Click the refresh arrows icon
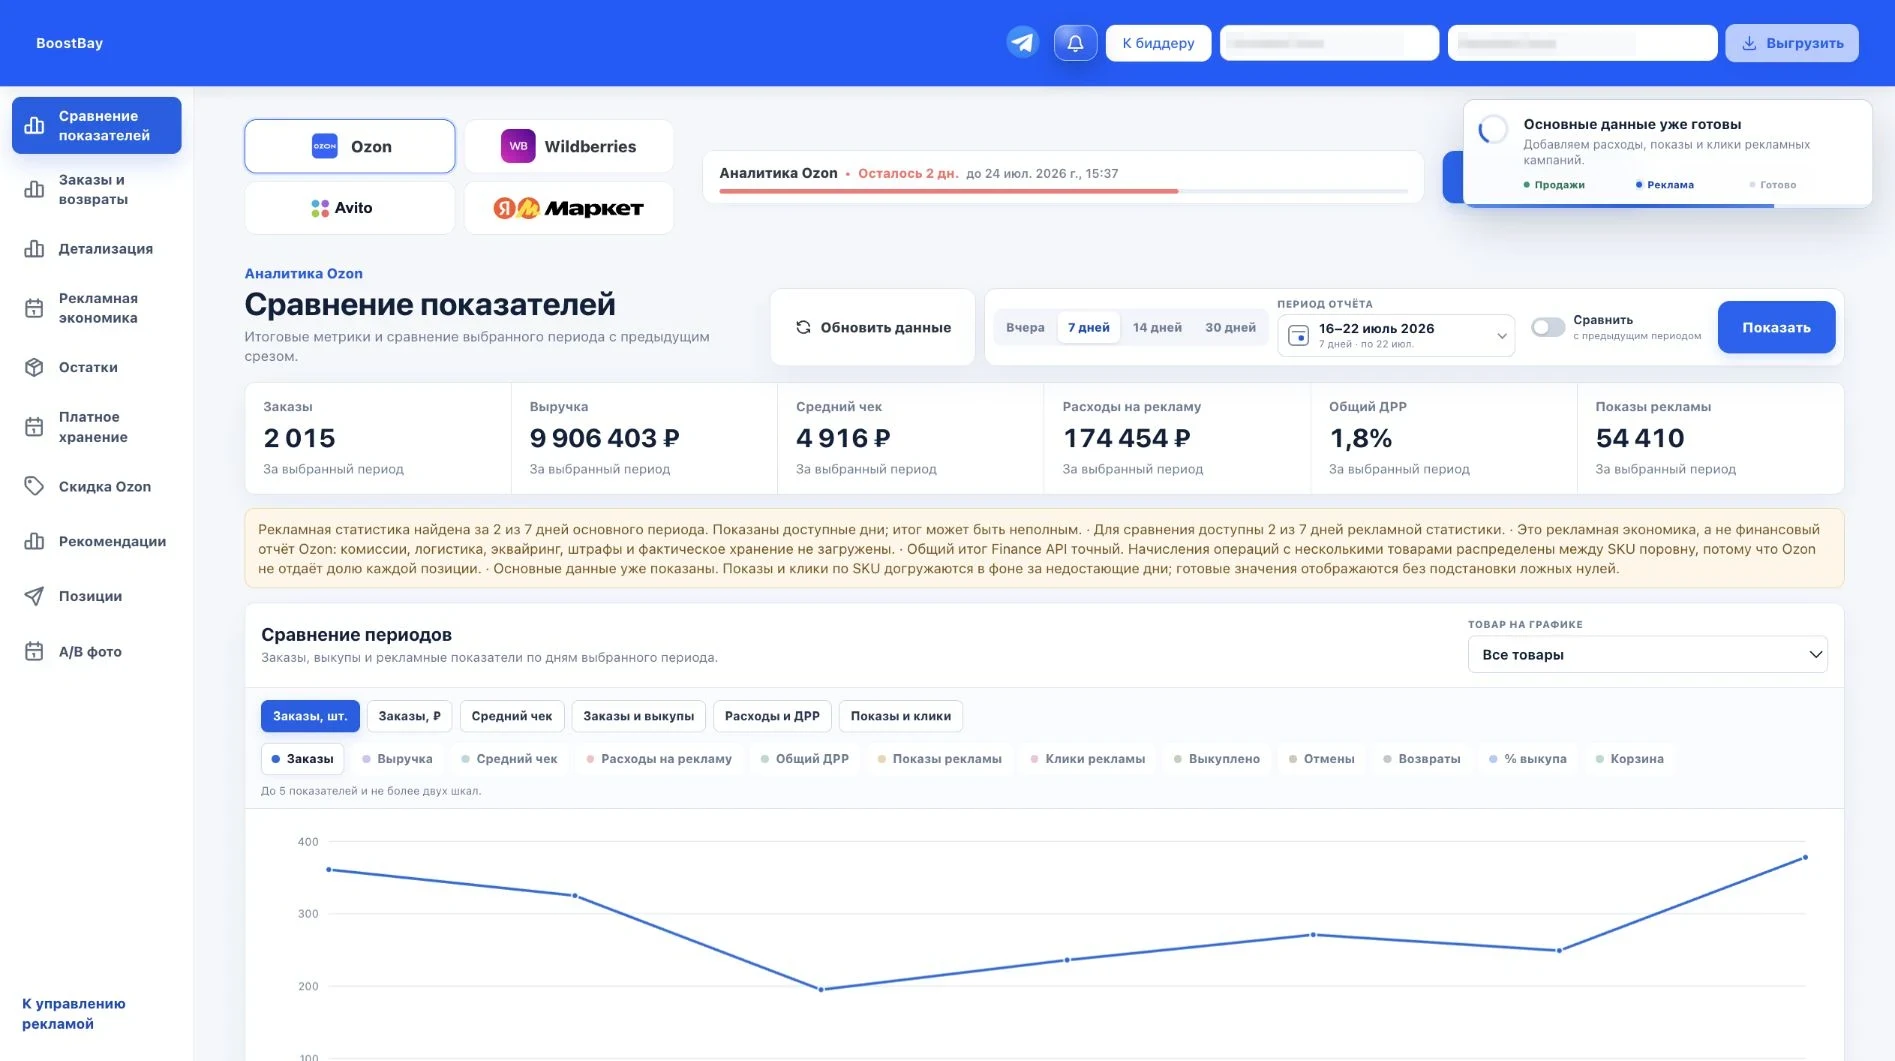Image resolution: width=1895 pixels, height=1061 pixels. (x=803, y=327)
